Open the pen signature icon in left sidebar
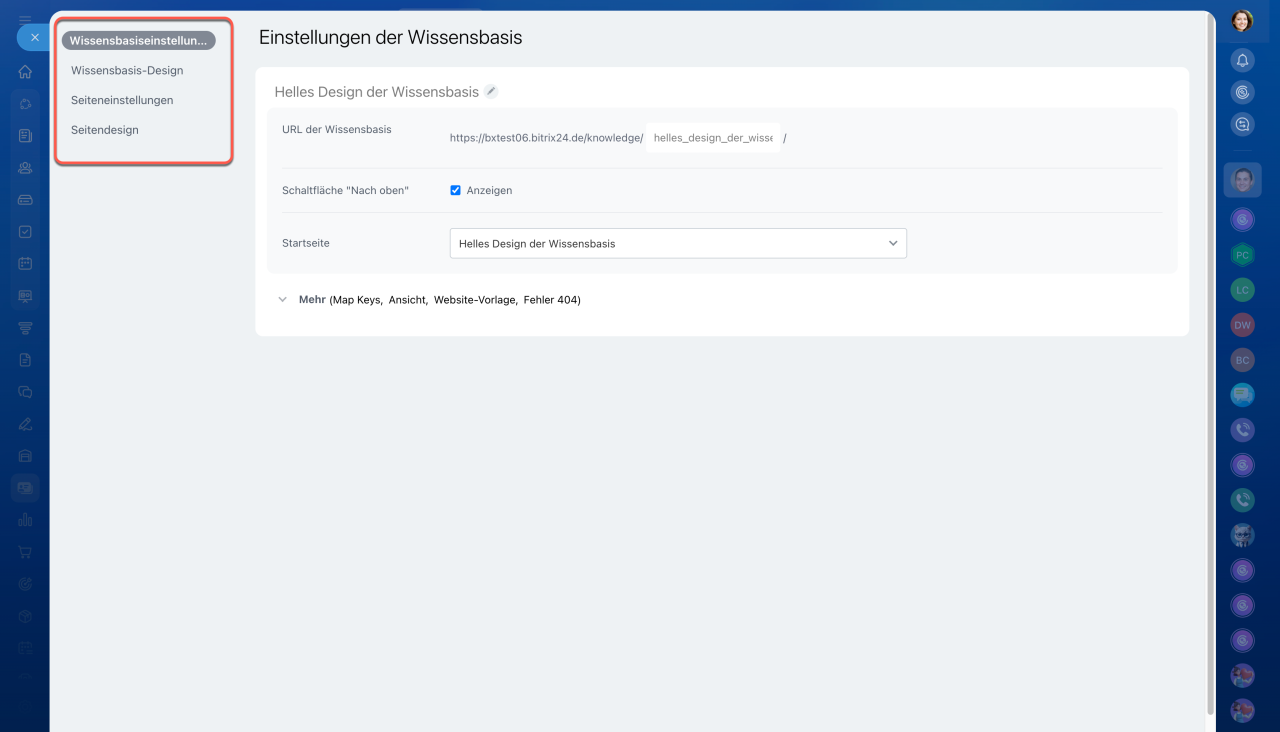Viewport: 1280px width, 732px height. pos(25,424)
